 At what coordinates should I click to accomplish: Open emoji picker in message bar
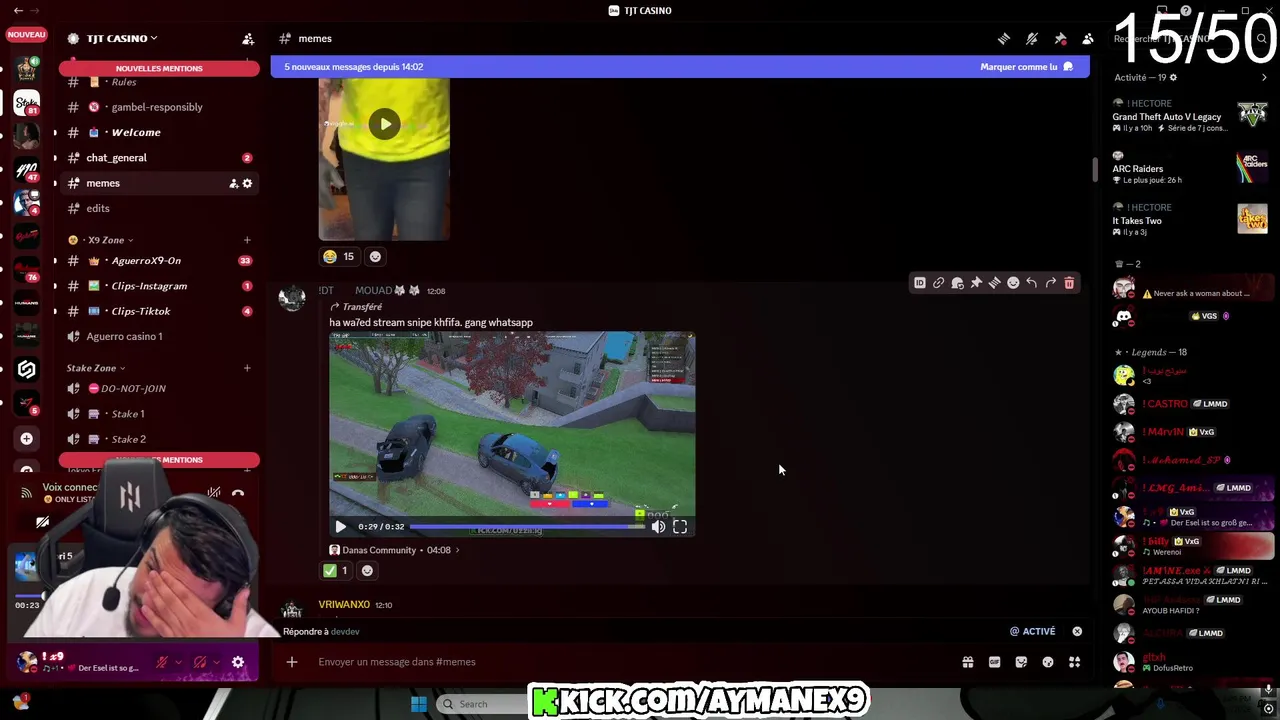click(x=1048, y=662)
